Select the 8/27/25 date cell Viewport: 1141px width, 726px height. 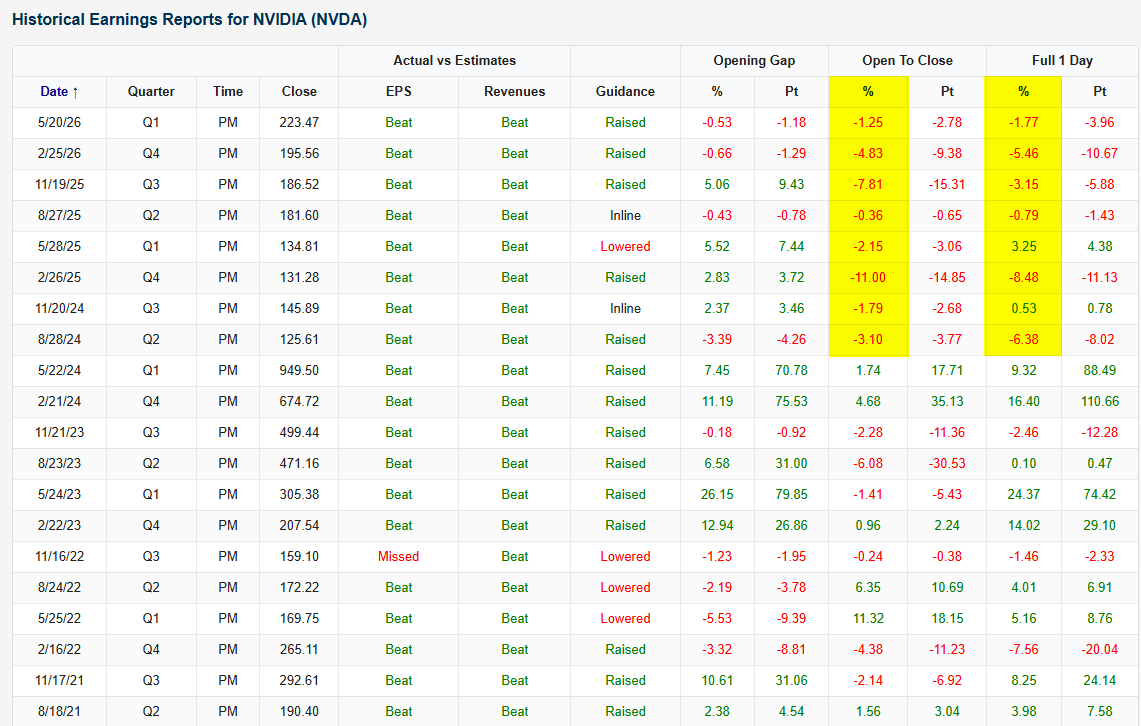click(x=59, y=215)
